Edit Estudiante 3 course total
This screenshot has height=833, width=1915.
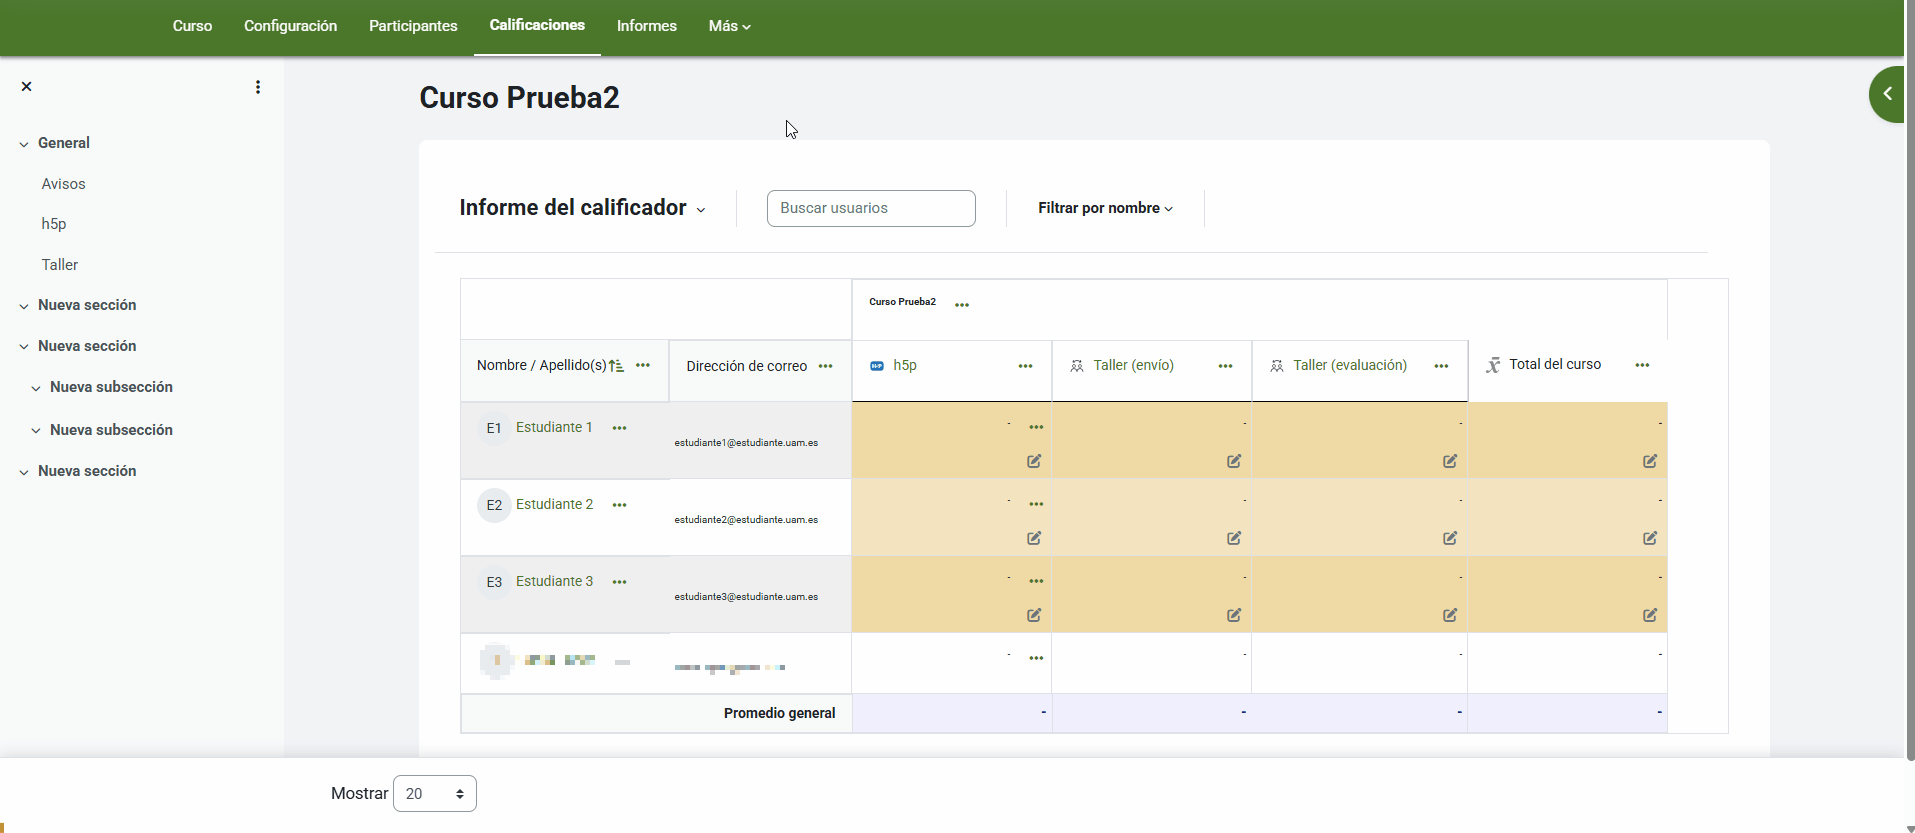click(x=1650, y=615)
